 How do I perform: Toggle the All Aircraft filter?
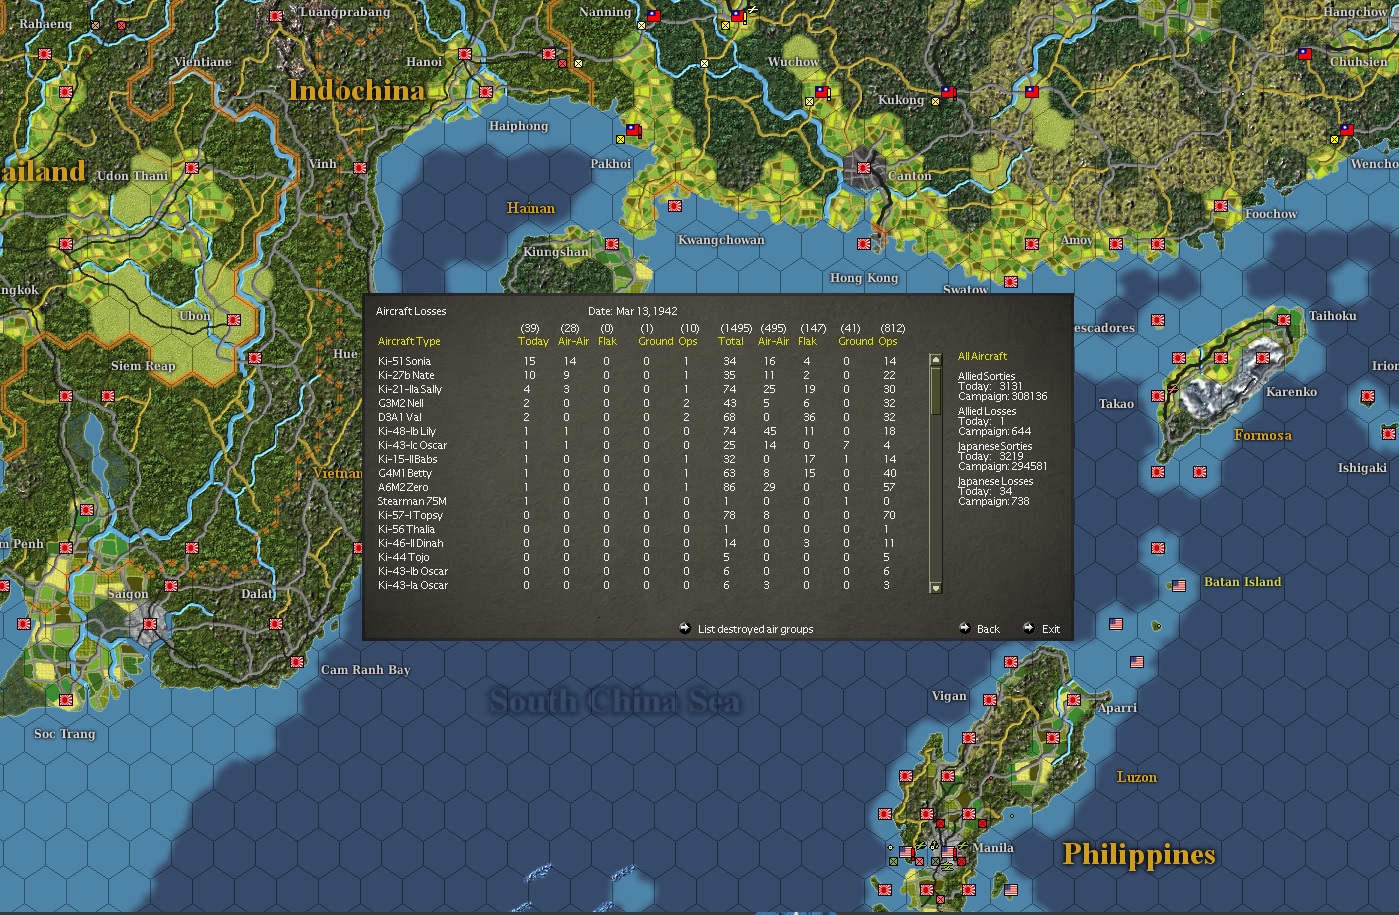click(982, 356)
